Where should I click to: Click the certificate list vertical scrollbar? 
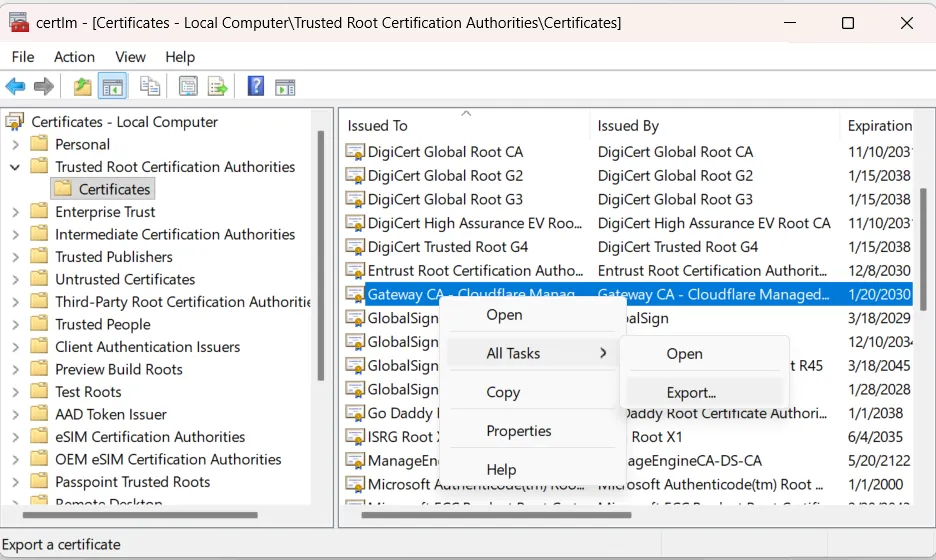point(923,250)
